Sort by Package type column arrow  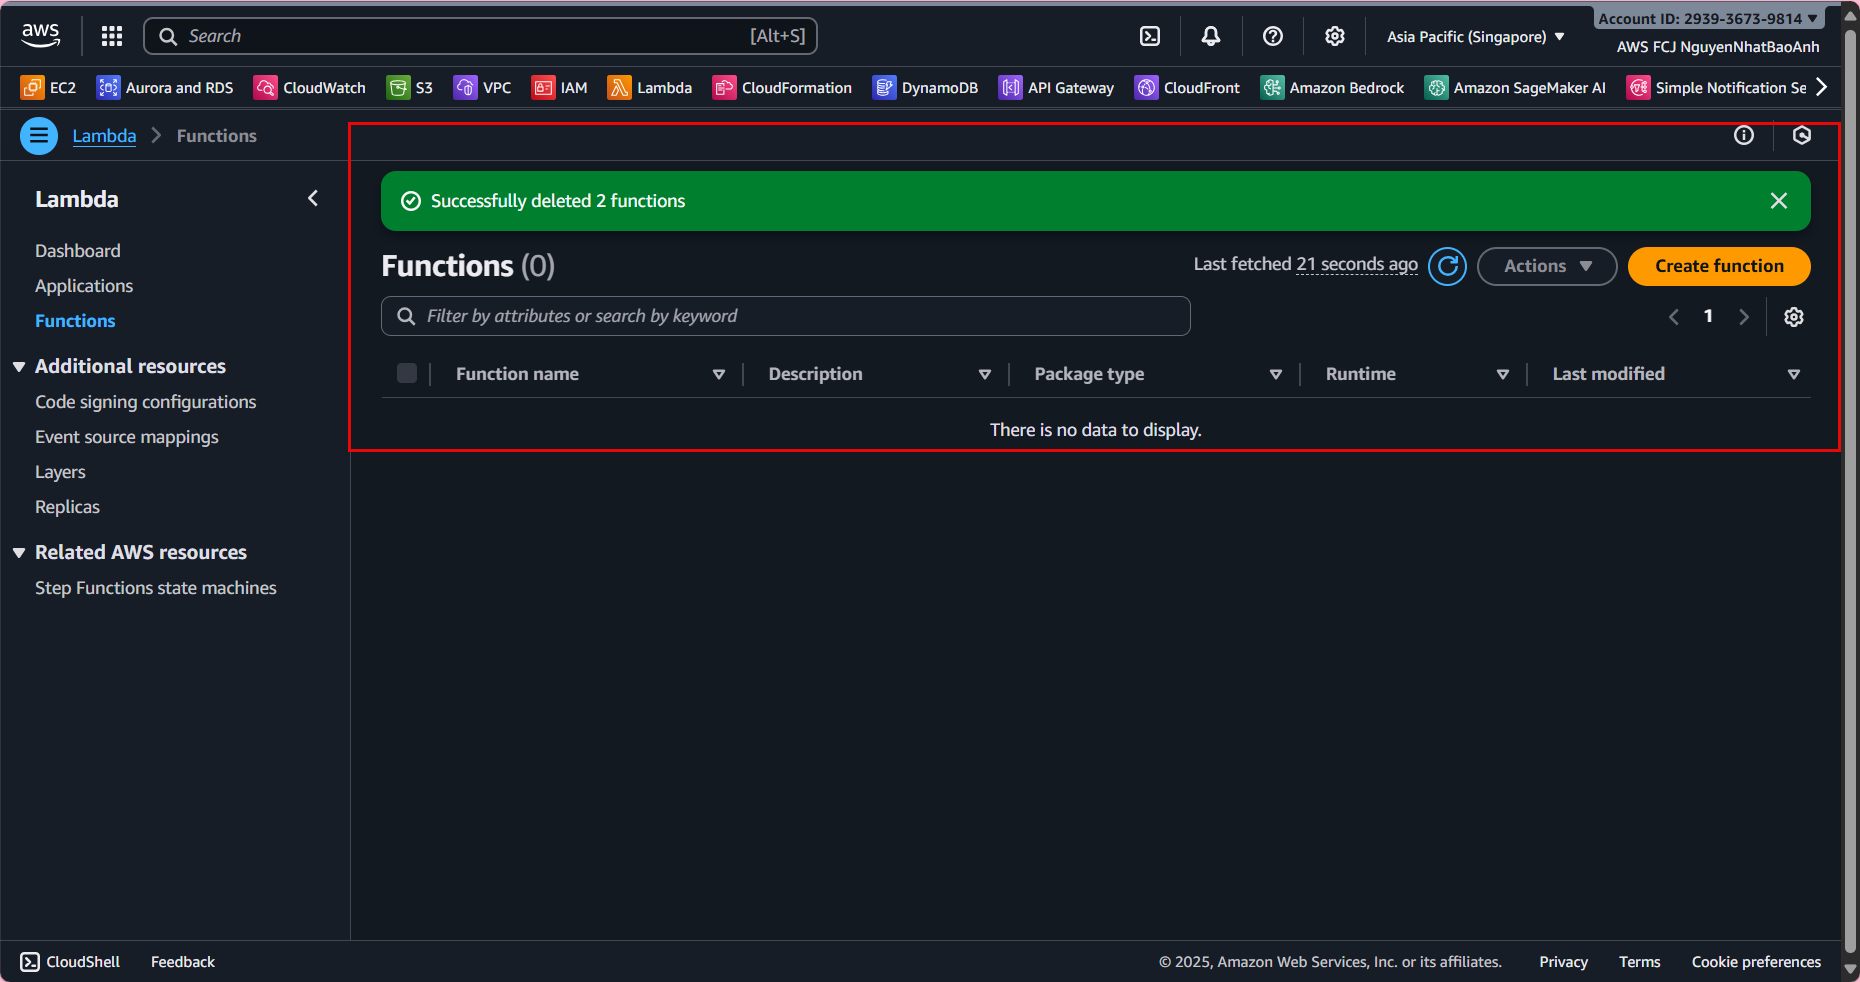point(1276,374)
